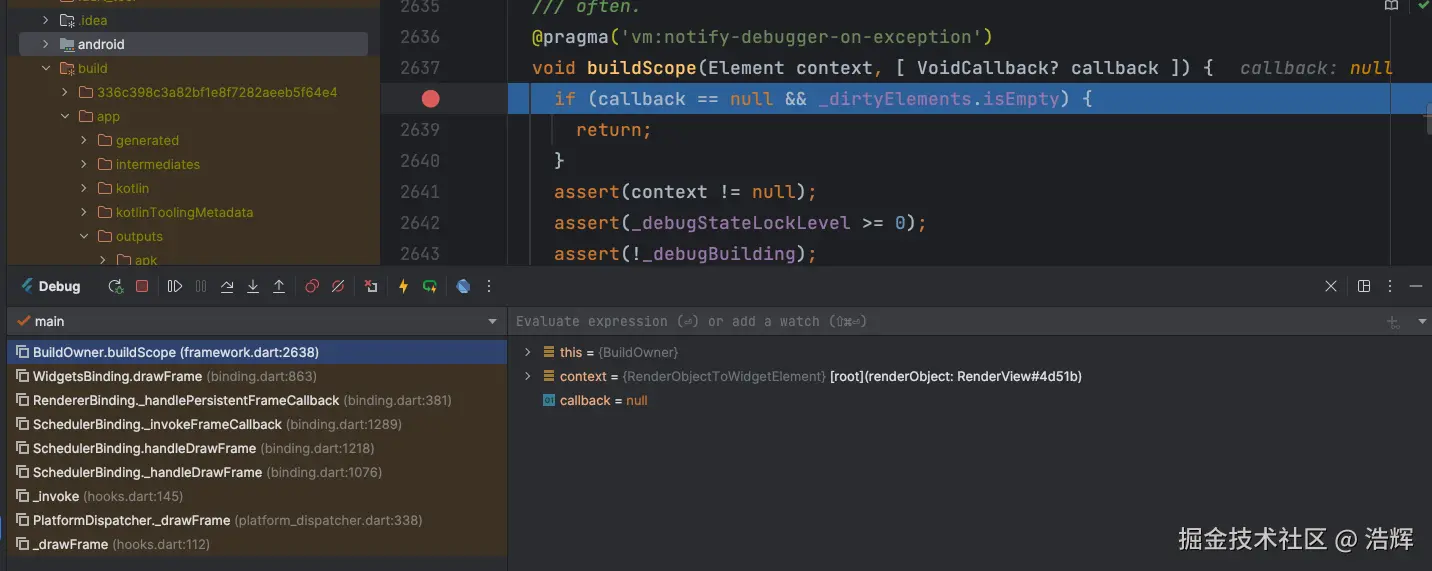Screen dimensions: 1432x571
Task: Select the outputs folder row
Action: coord(193,236)
